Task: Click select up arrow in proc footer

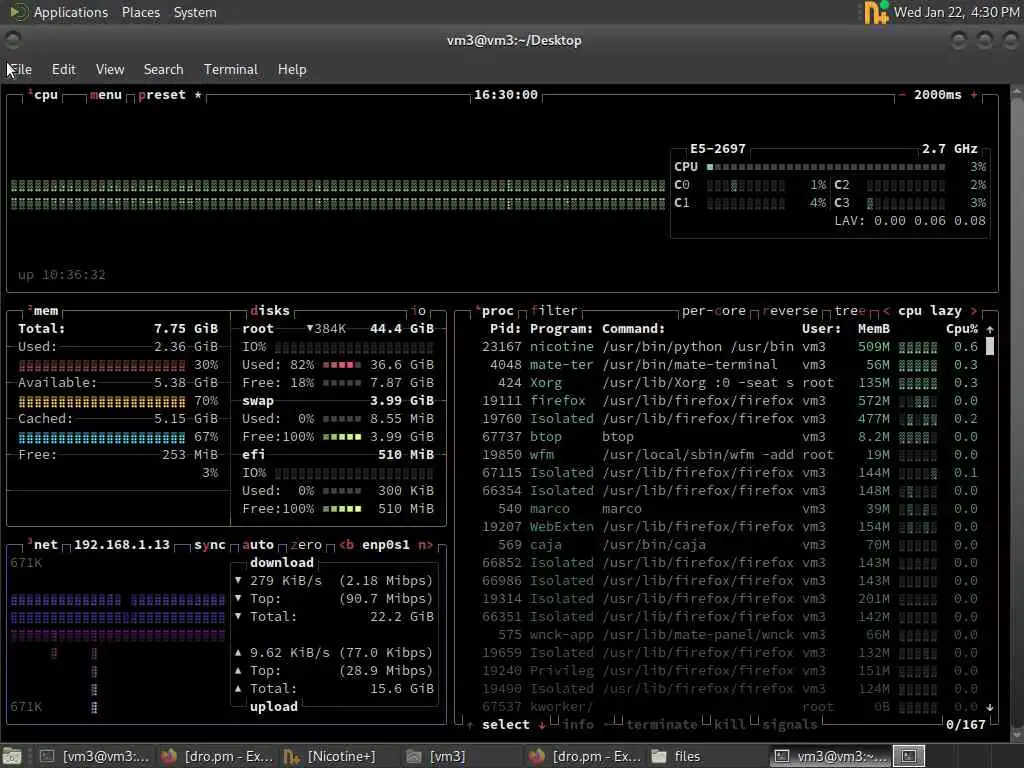Action: [x=470, y=725]
